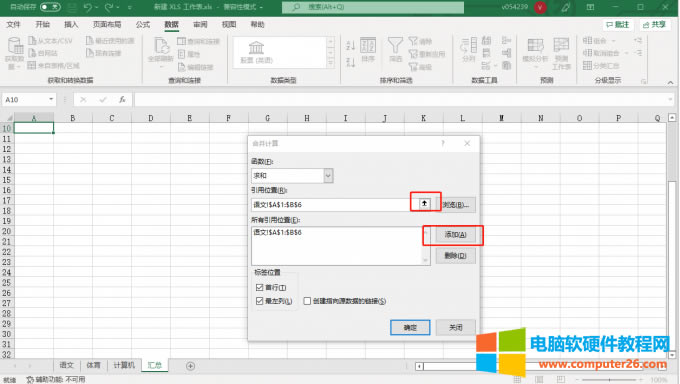This screenshot has height=384, width=680.
Task: Enable create links to source data checkbox
Action: pos(307,301)
